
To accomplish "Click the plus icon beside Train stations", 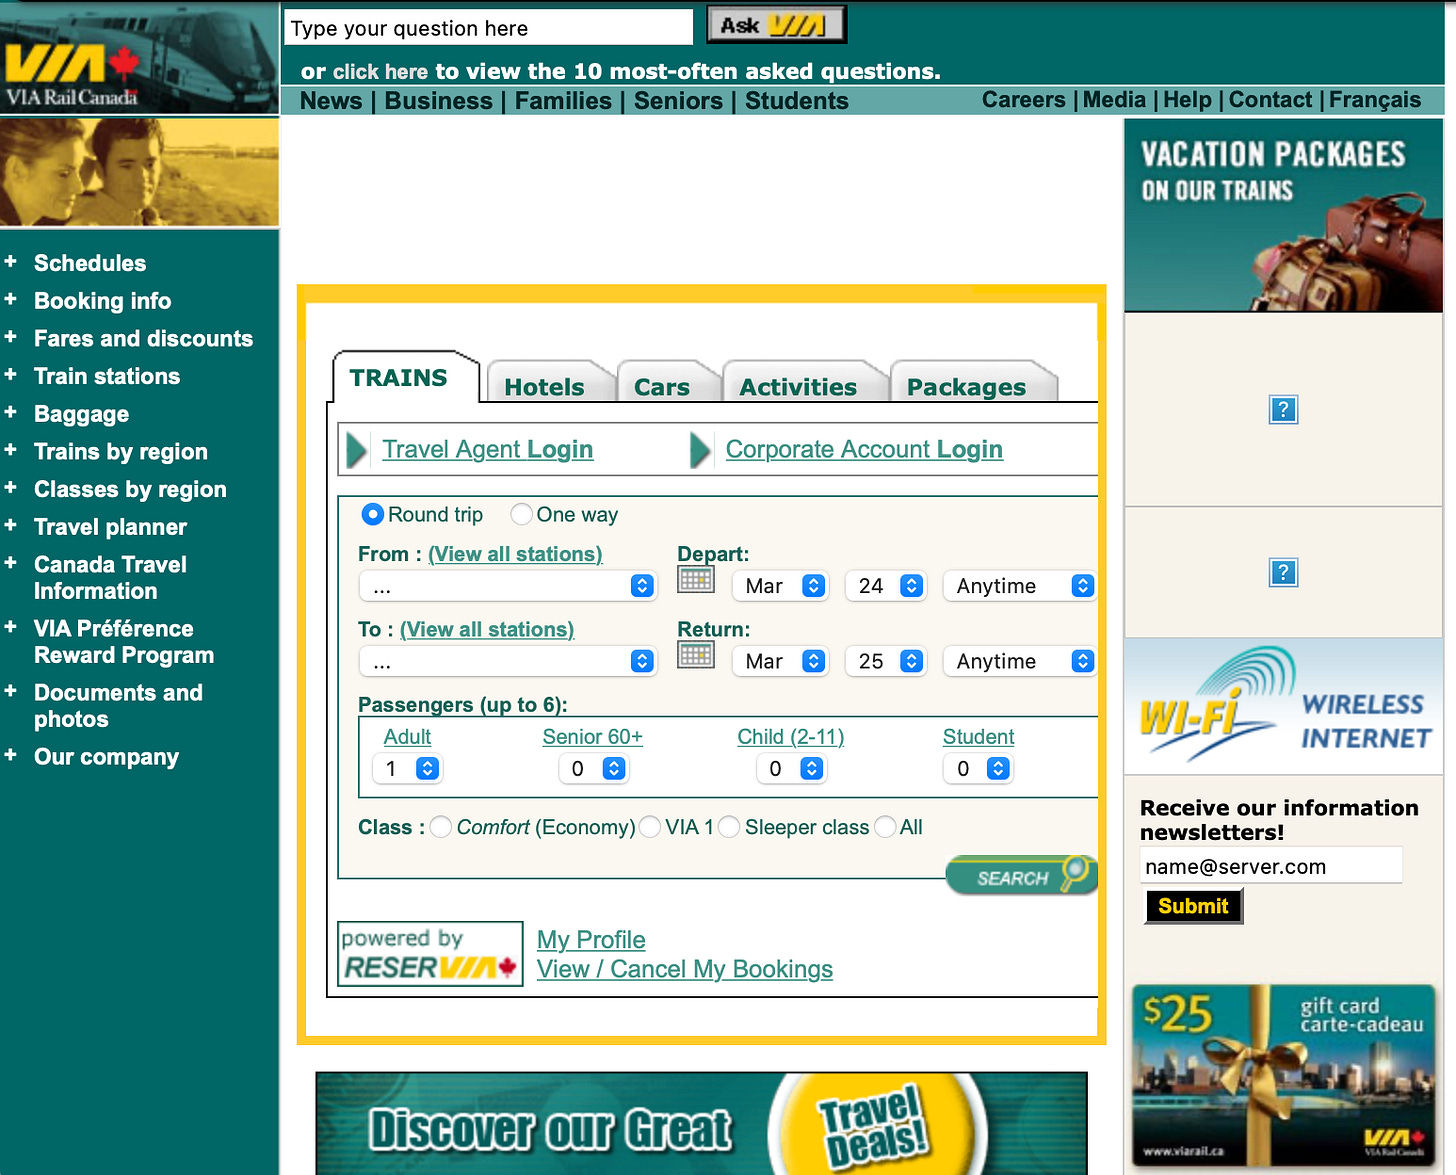I will [11, 375].
